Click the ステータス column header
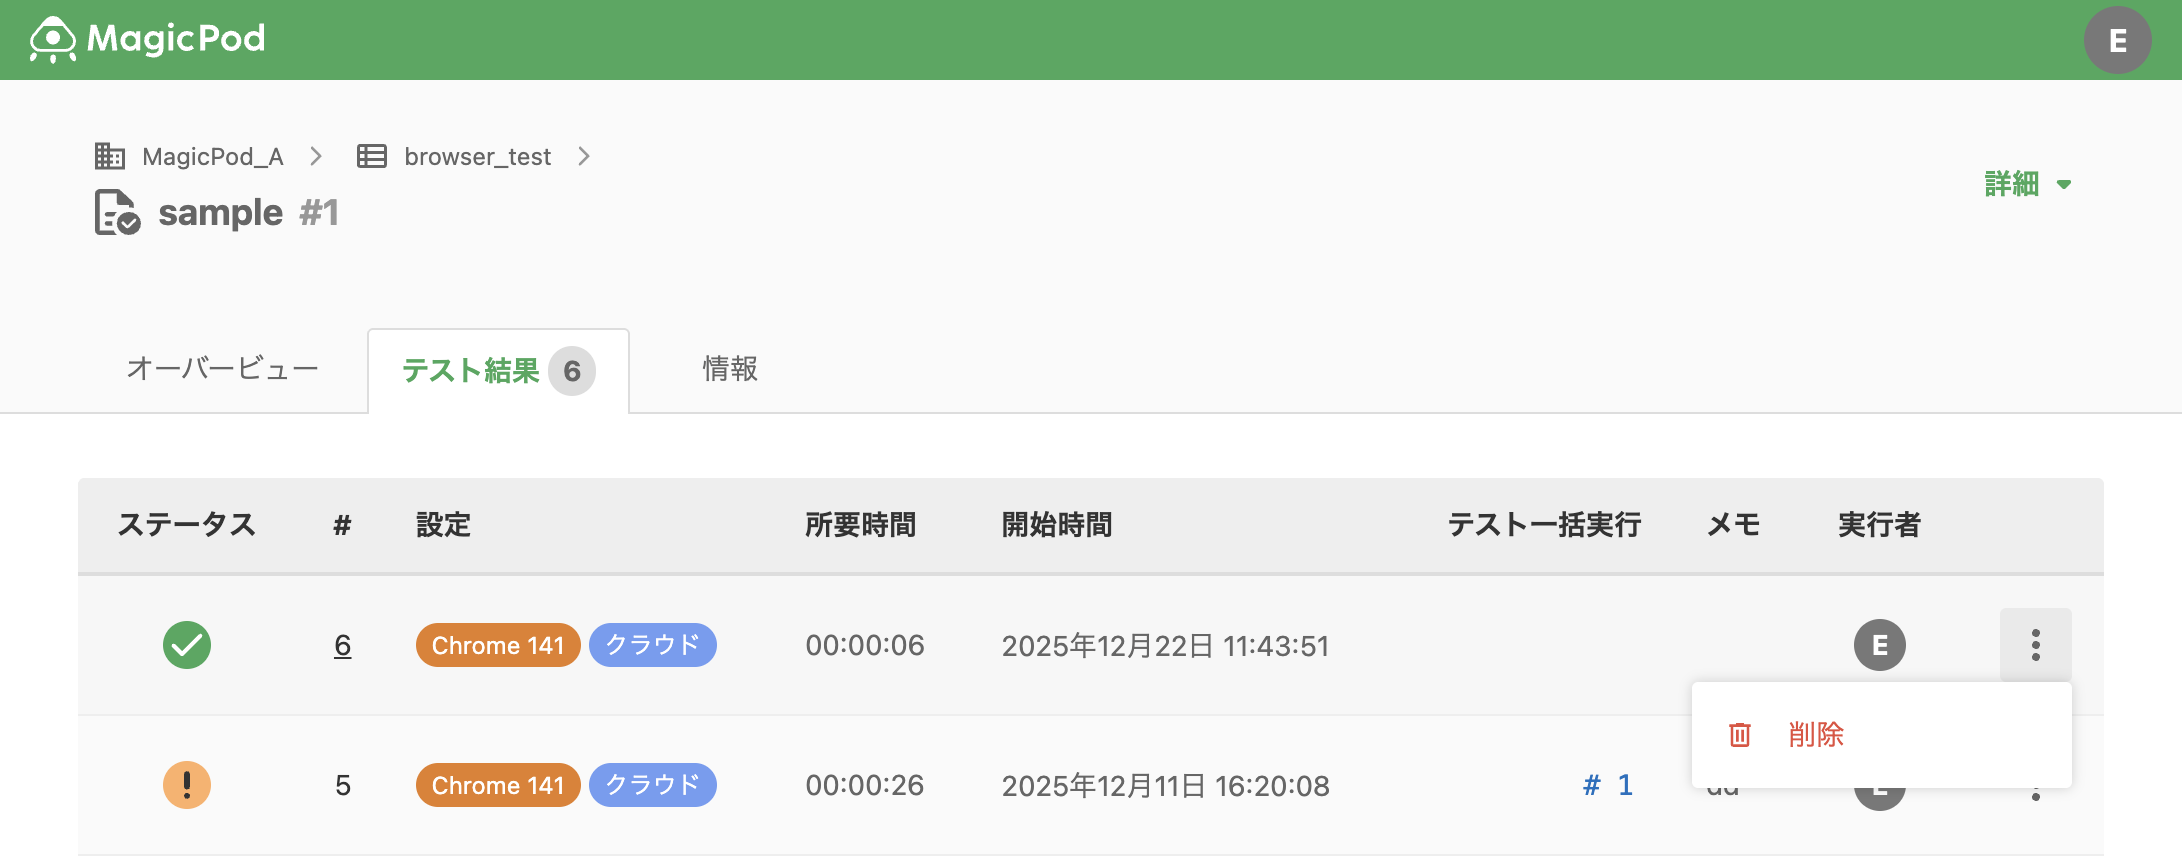 [187, 525]
